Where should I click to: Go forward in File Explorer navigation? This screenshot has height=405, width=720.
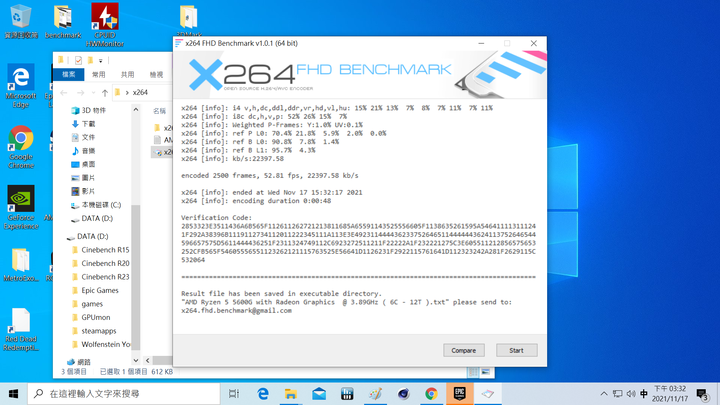point(80,93)
